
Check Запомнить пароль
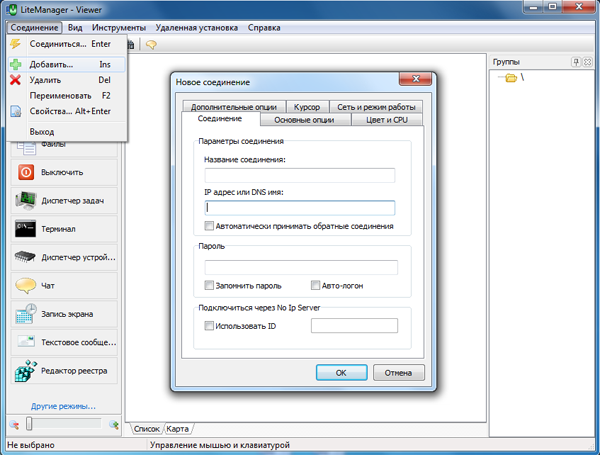(209, 285)
